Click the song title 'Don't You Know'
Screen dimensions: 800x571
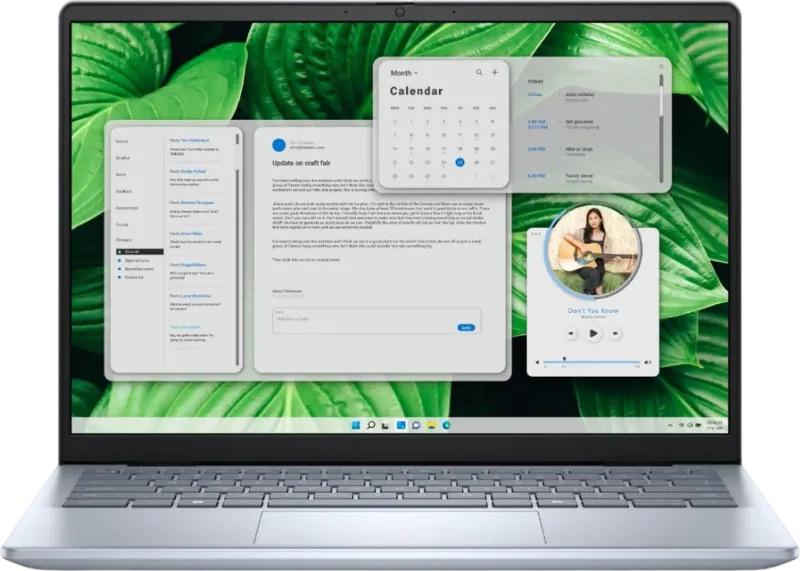(593, 310)
